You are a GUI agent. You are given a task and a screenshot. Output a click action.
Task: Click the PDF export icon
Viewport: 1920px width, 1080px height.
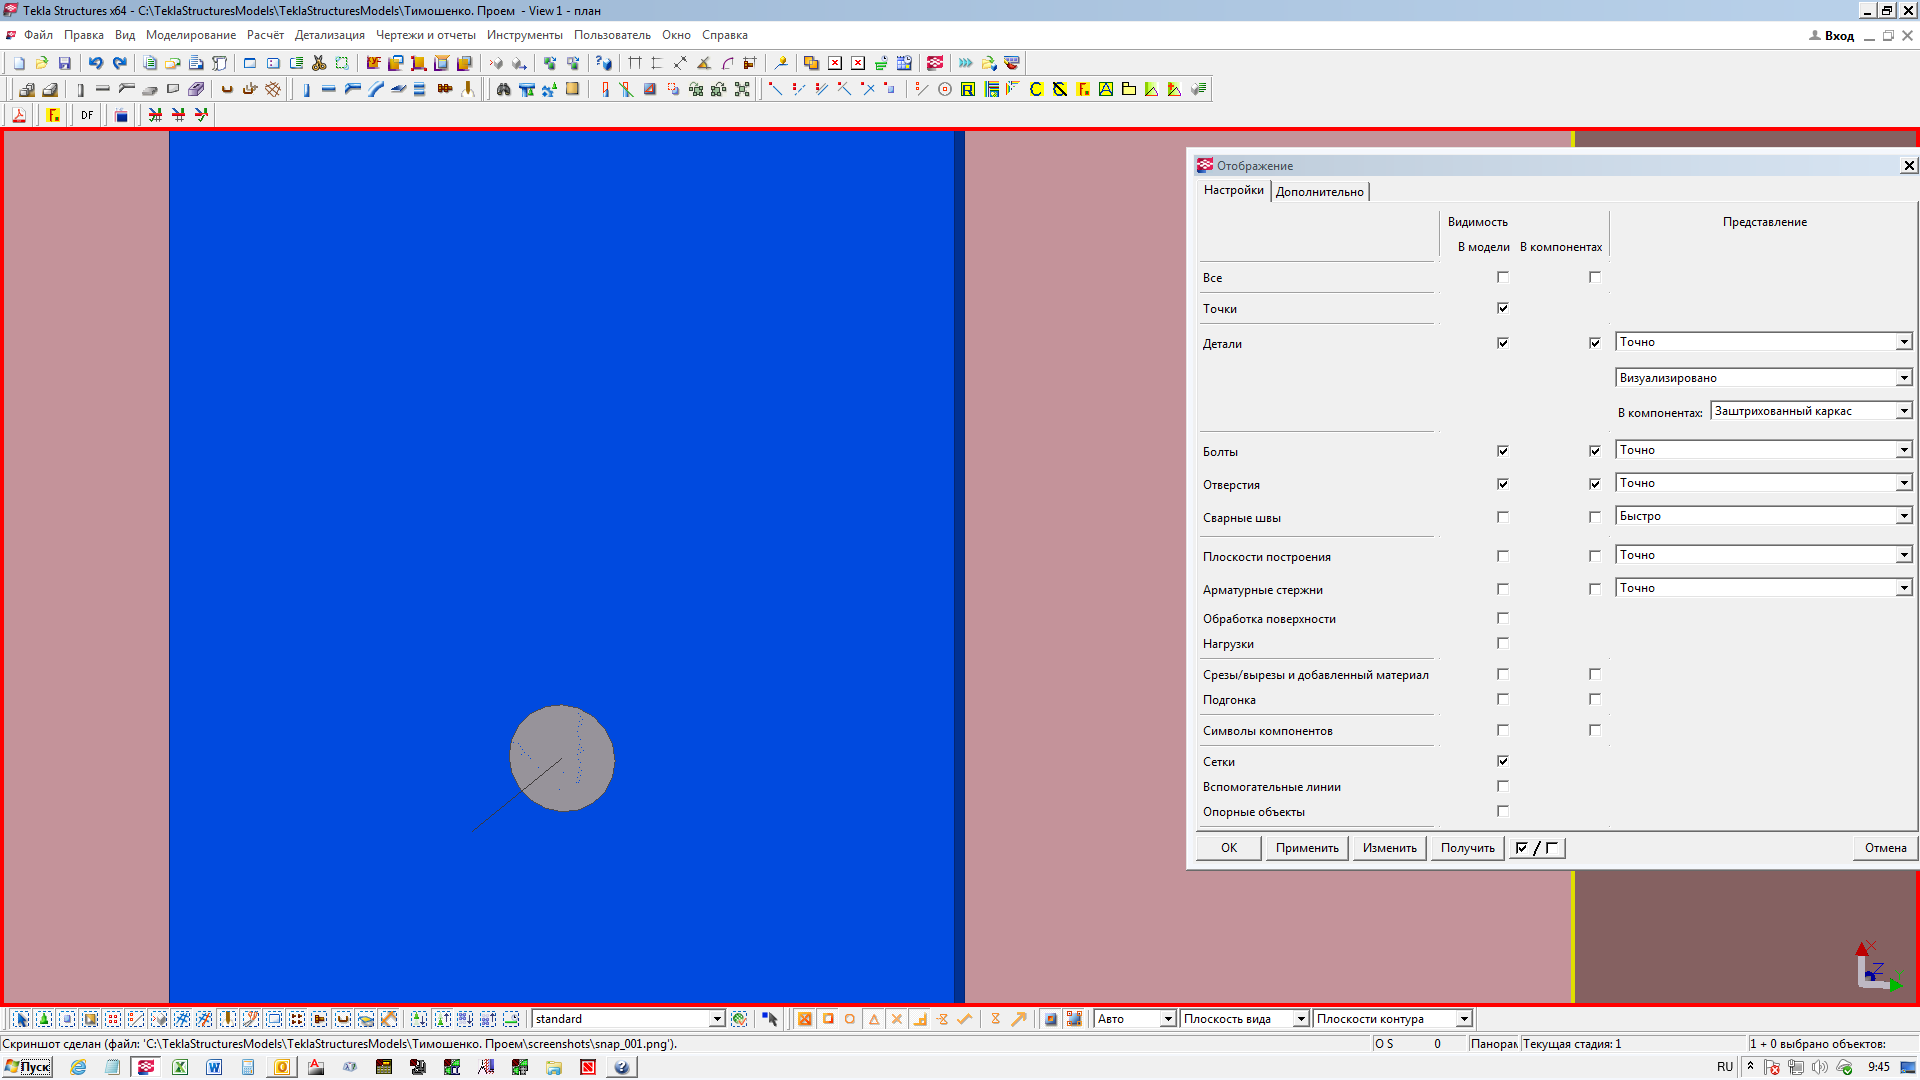tap(19, 115)
